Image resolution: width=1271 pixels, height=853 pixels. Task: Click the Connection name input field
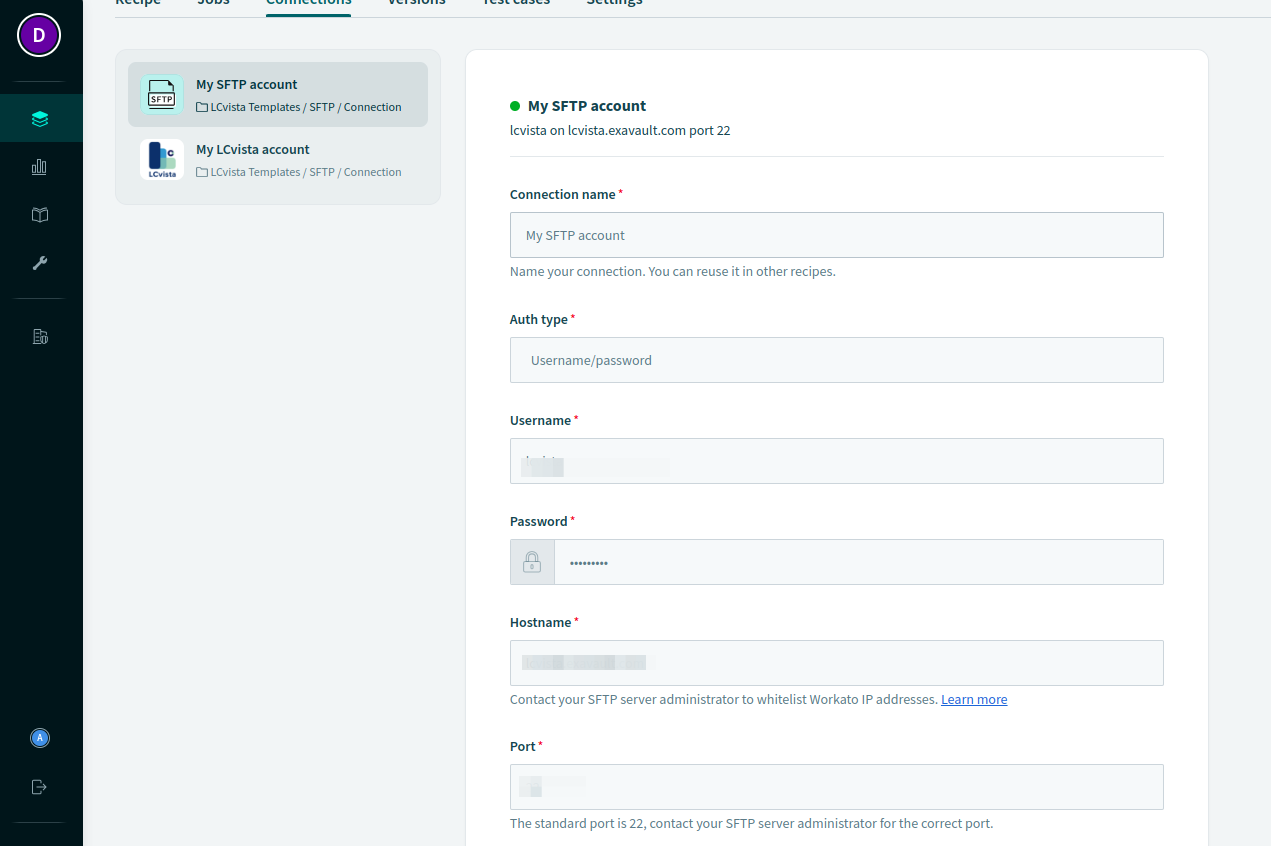(x=836, y=235)
